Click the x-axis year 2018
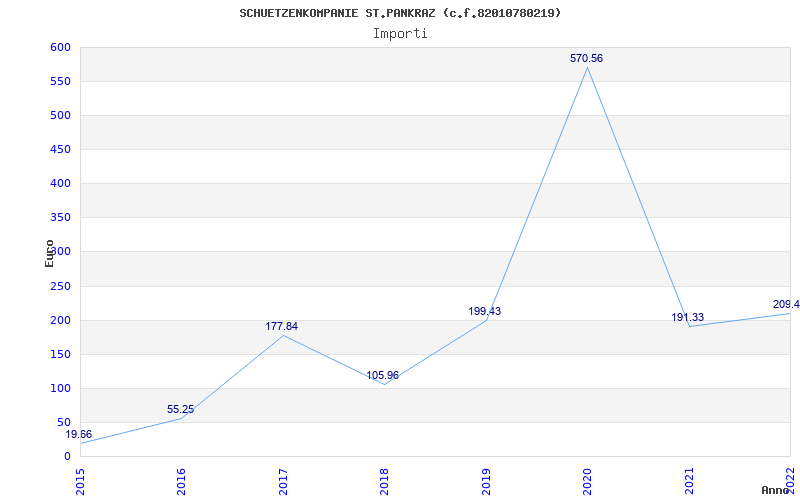The height and width of the screenshot is (500, 800). [384, 482]
